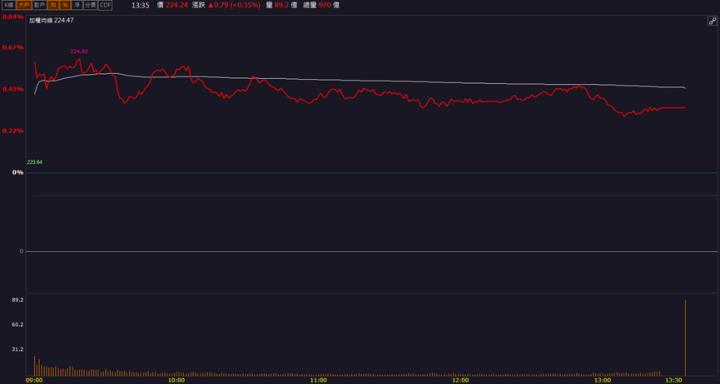This screenshot has width=720, height=384.
Task: Toggle the highlighted 大戶 button in toolbar
Action: tap(24, 5)
